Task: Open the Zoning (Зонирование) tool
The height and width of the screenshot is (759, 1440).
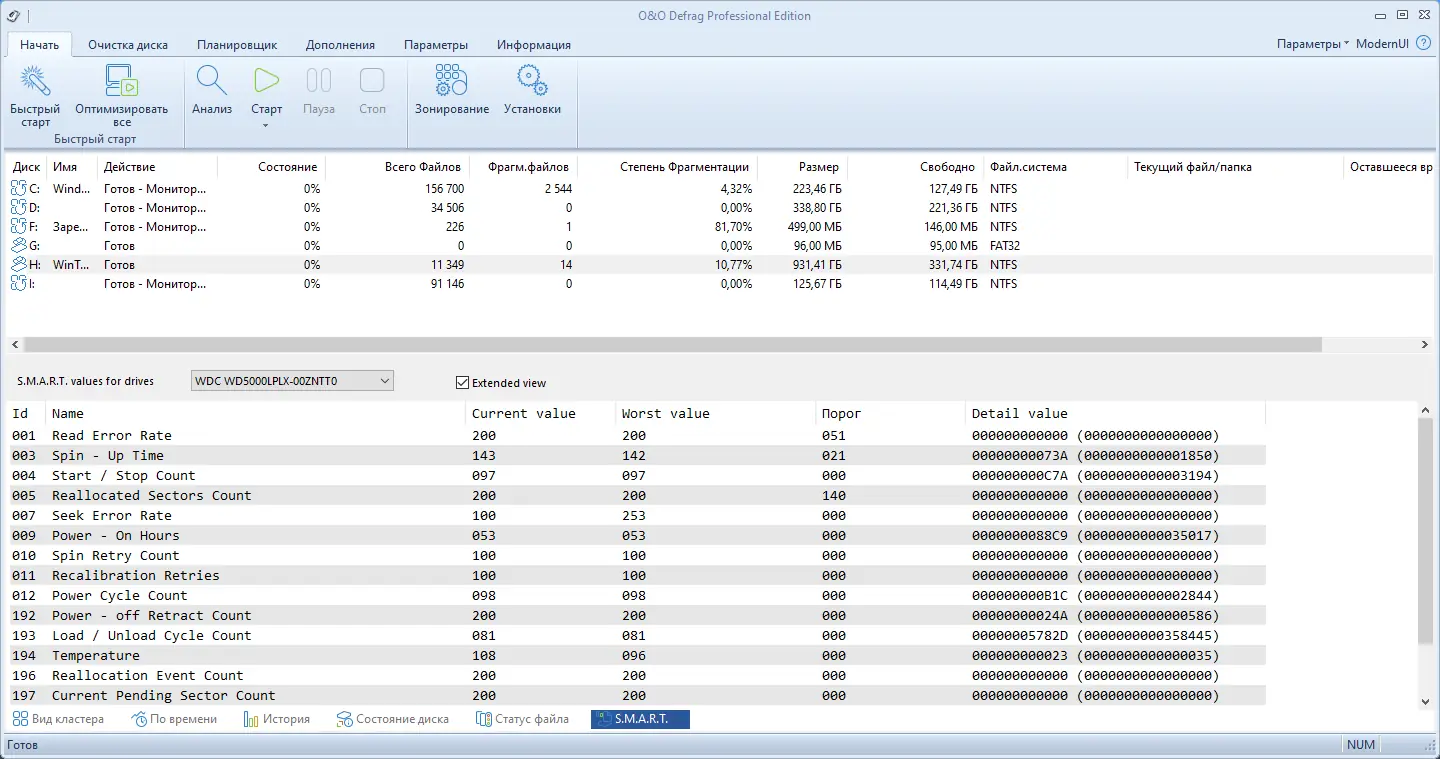Action: point(451,82)
